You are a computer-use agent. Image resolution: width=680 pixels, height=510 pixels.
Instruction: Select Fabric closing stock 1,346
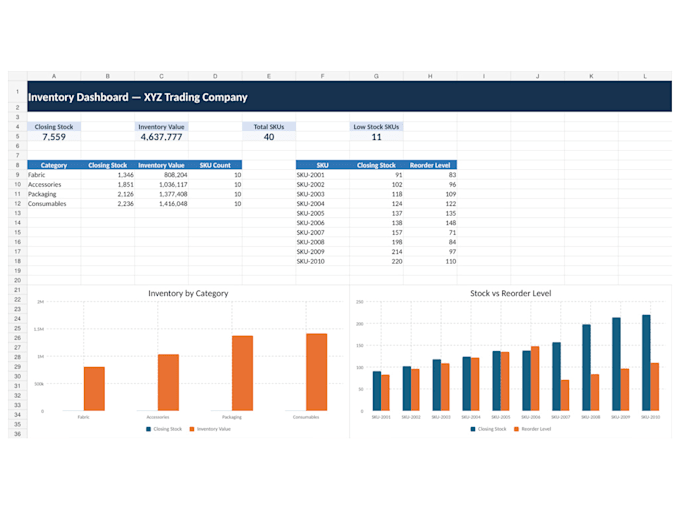[108, 175]
